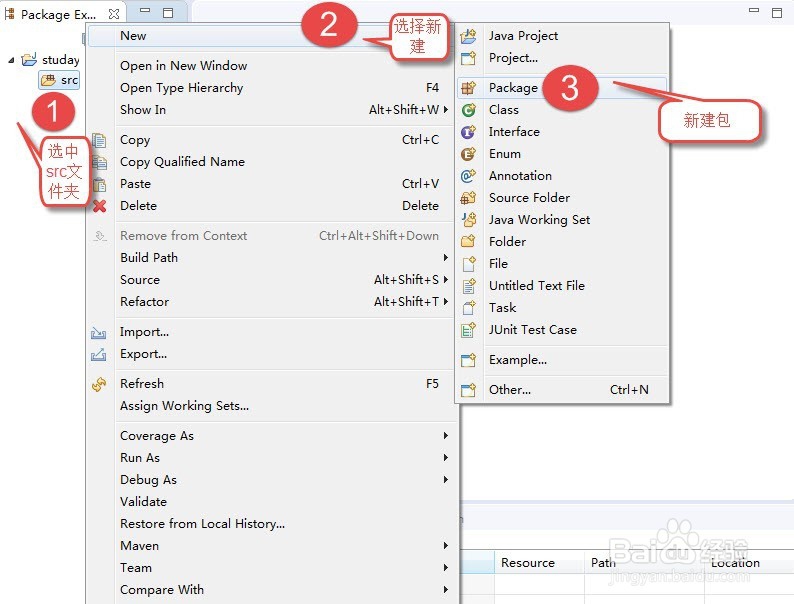Image resolution: width=794 pixels, height=604 pixels.
Task: Click the Other... wizard icon
Action: [x=468, y=390]
